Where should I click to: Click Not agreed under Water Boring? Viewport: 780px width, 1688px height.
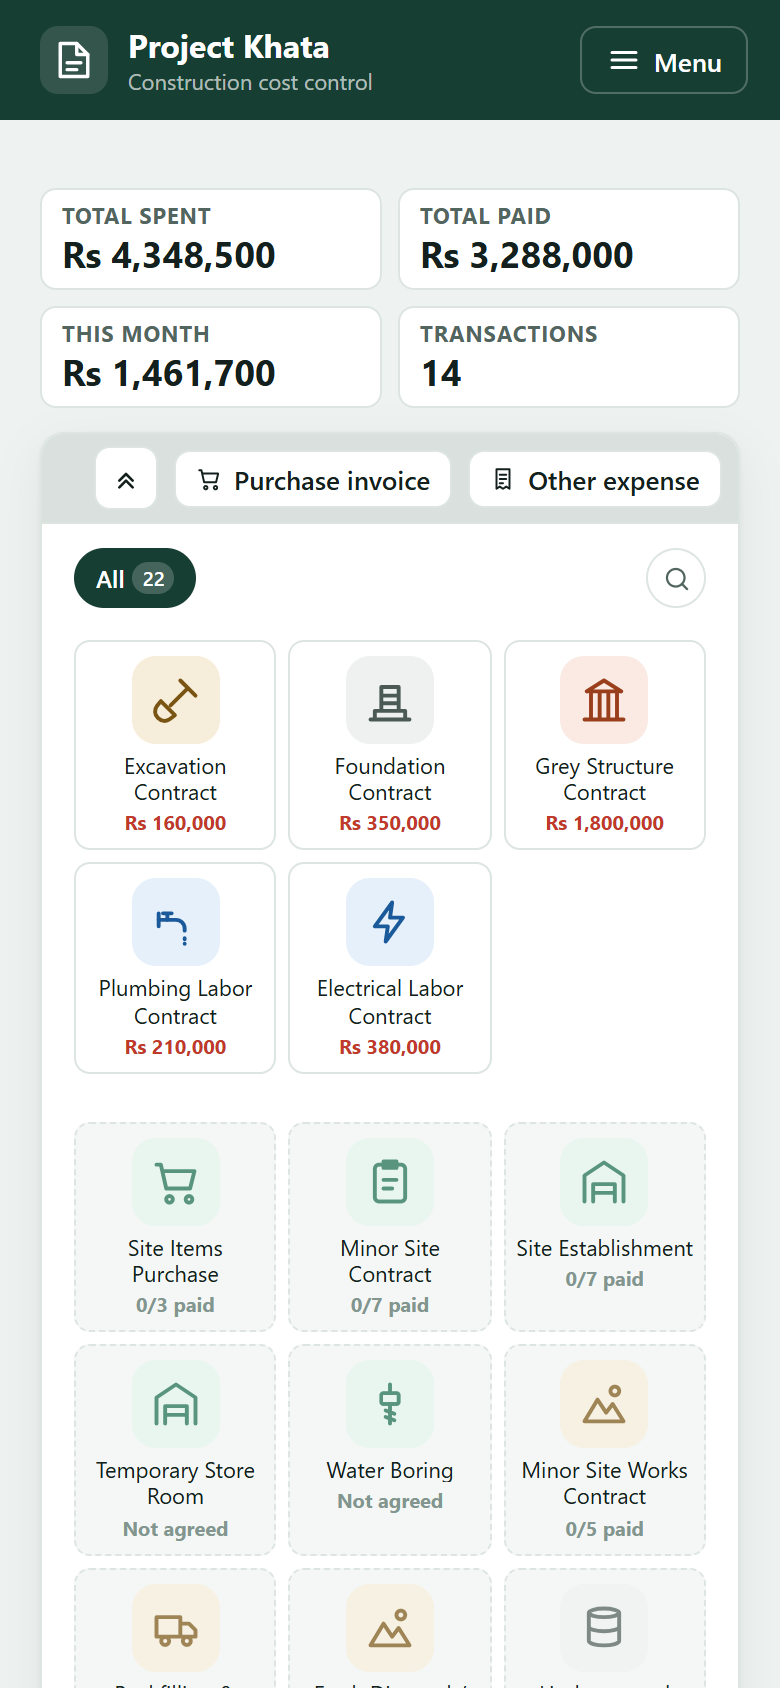click(390, 1501)
